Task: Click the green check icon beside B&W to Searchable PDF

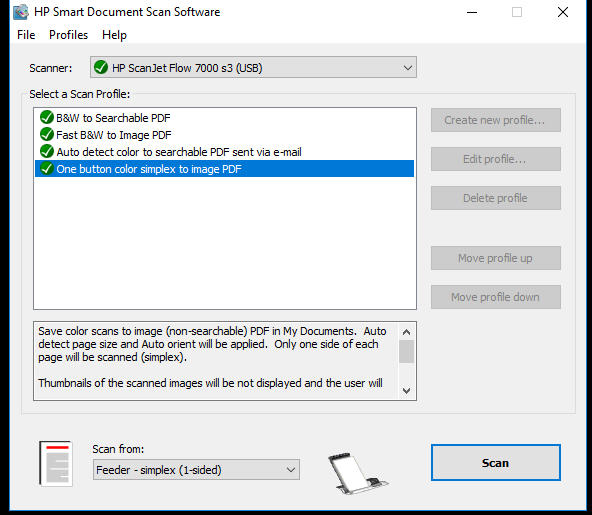Action: [x=47, y=117]
